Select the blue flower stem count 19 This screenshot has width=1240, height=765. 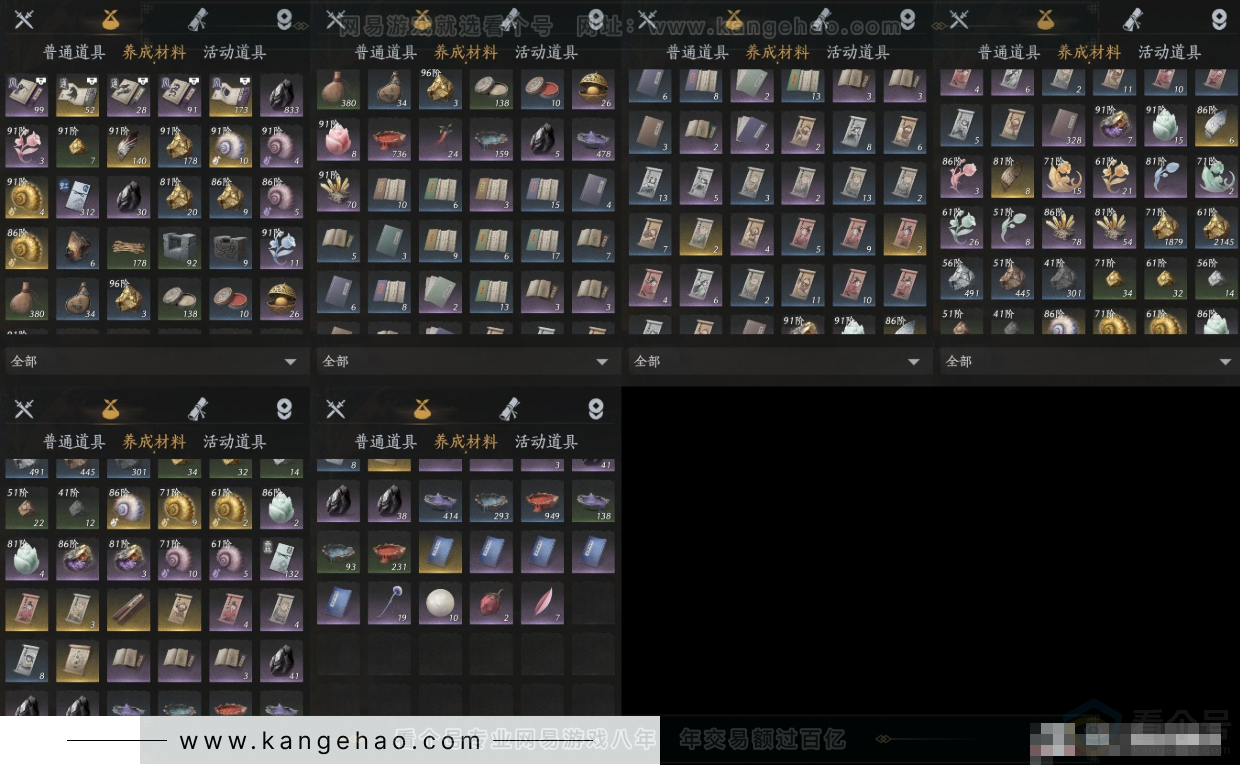point(389,604)
